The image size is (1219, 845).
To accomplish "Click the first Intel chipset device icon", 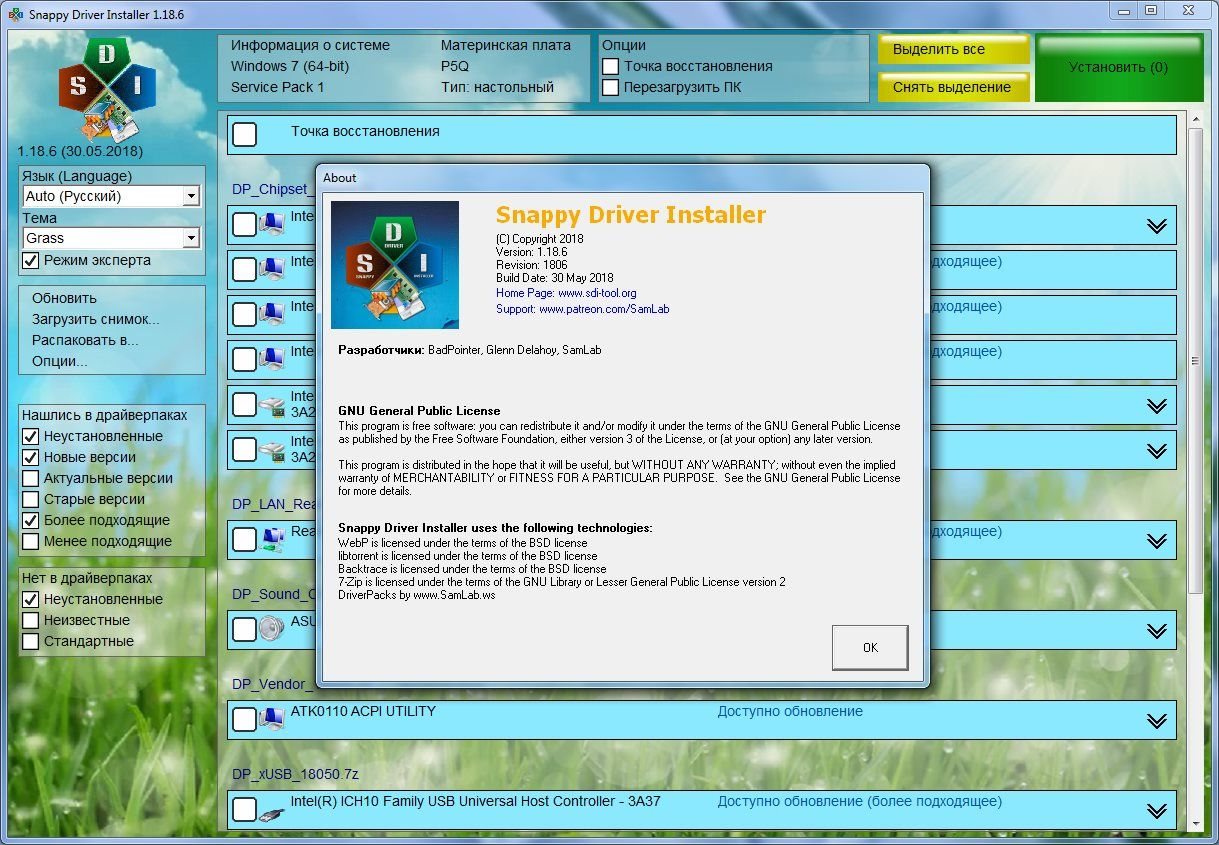I will 271,224.
